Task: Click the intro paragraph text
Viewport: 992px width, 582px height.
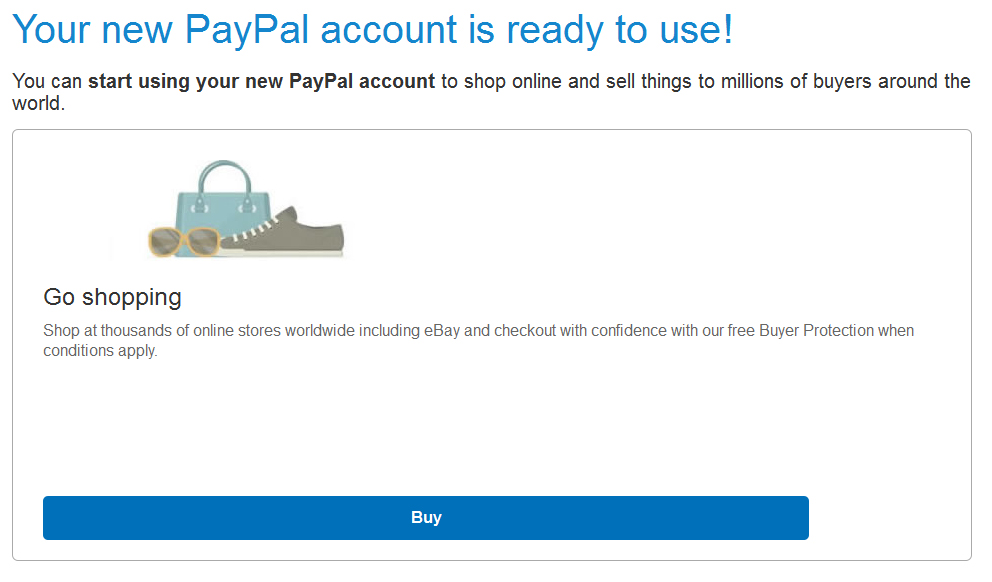Action: 490,90
